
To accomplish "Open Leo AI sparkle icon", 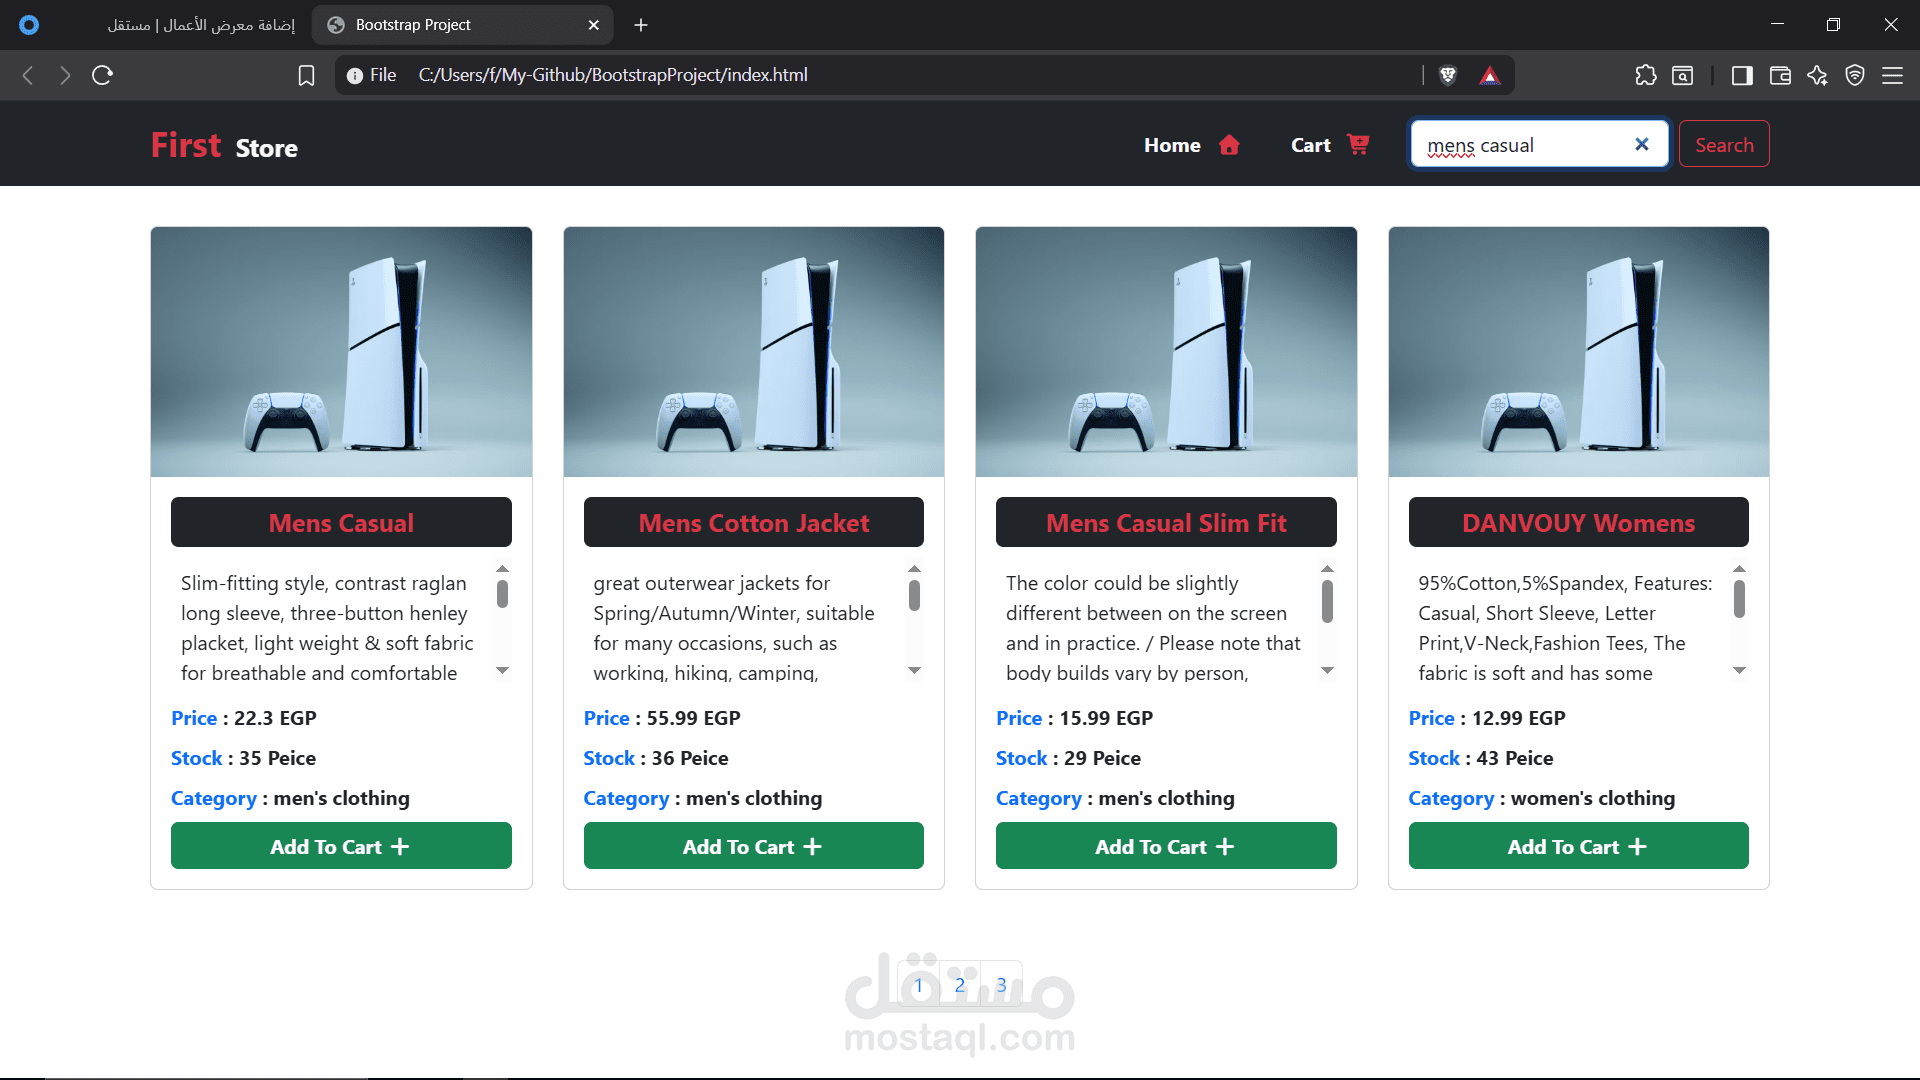I will pos(1817,75).
